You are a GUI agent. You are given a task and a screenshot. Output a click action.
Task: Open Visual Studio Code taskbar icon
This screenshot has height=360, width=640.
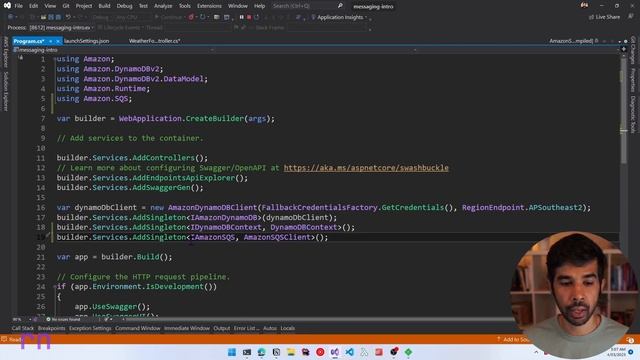pyautogui.click(x=349, y=352)
